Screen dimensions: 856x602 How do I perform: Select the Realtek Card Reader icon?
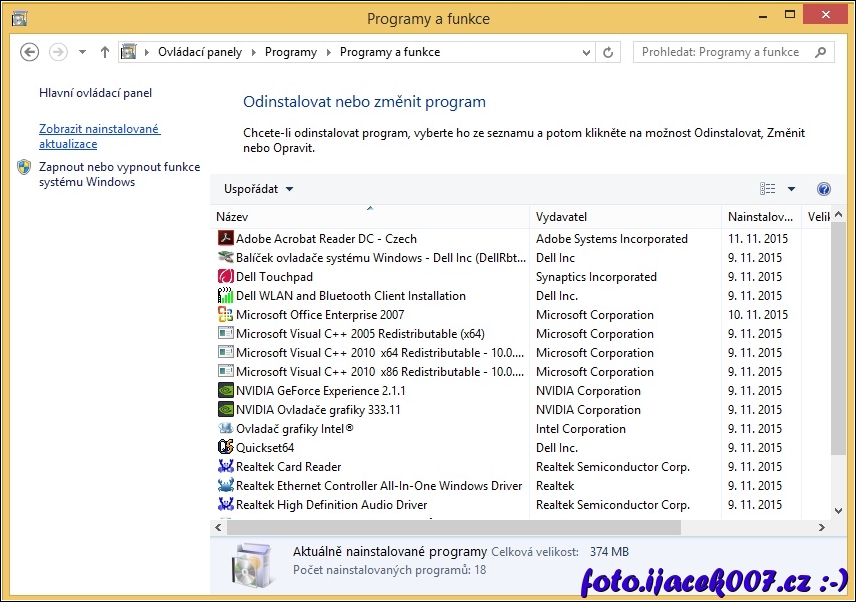pyautogui.click(x=225, y=467)
